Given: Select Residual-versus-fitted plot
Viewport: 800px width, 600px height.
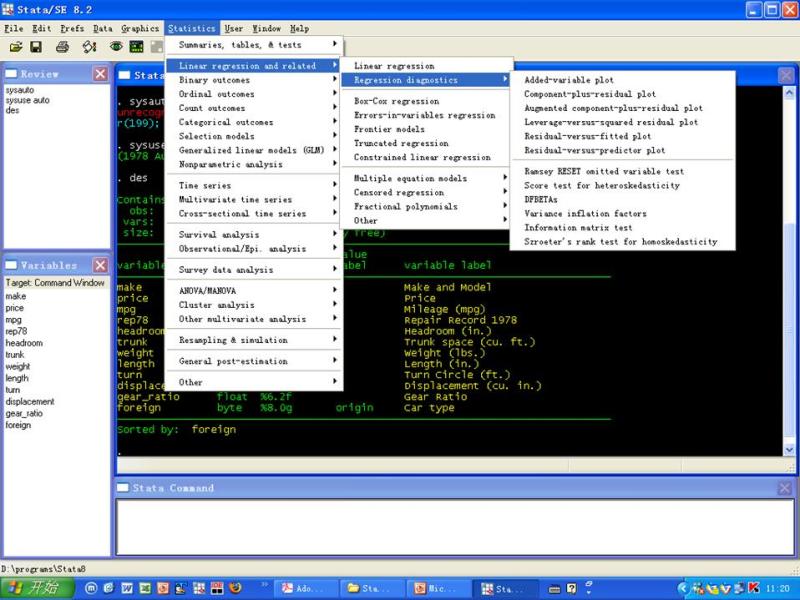Looking at the screenshot, I should (x=622, y=136).
